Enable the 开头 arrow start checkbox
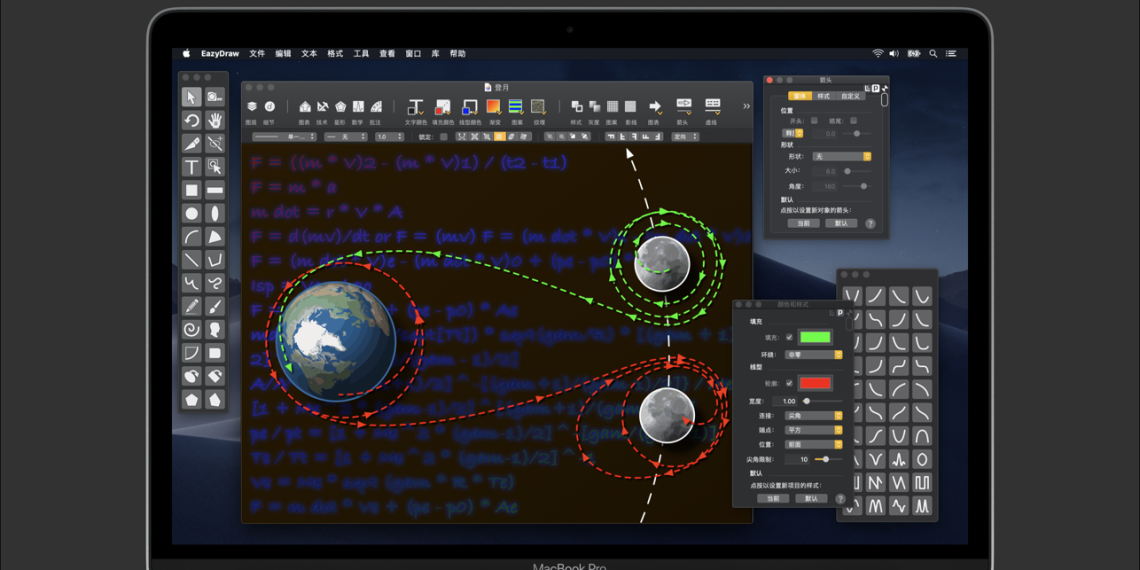The image size is (1140, 570). pyautogui.click(x=814, y=120)
